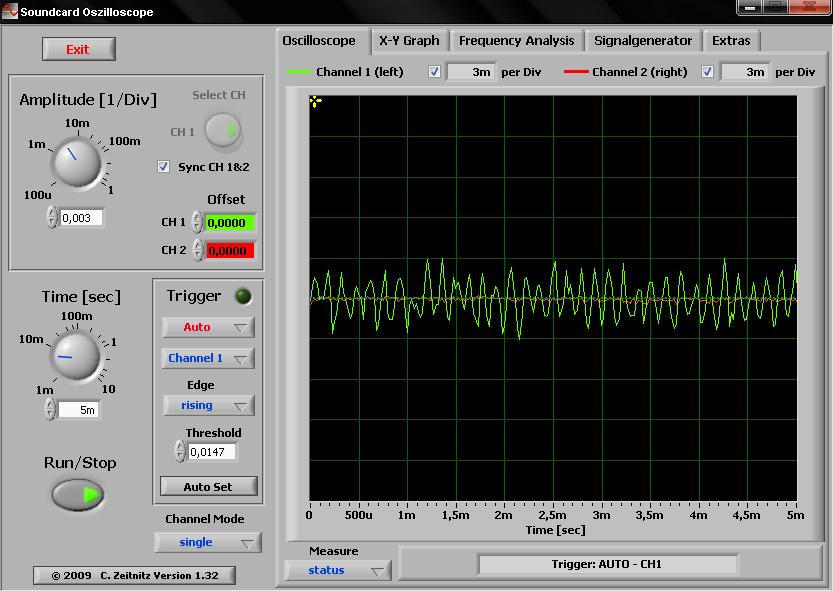Image resolution: width=833 pixels, height=591 pixels.
Task: Click the Soundcard Oszilloscope title icon
Action: [9, 12]
